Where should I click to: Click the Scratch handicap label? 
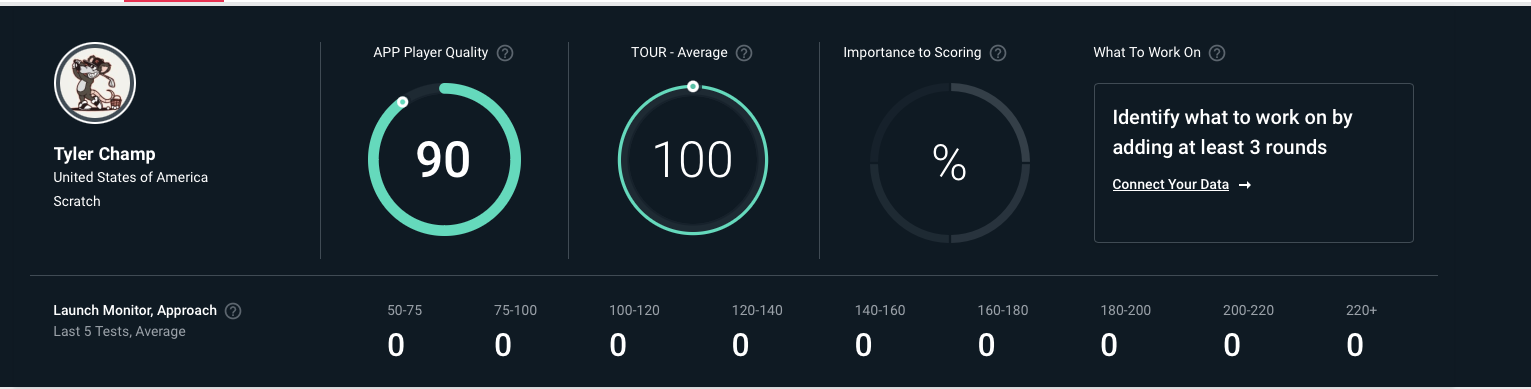point(77,201)
